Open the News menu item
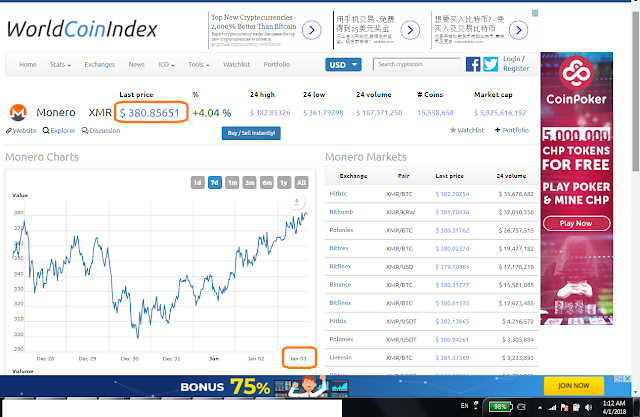This screenshot has height=417, width=640. click(136, 64)
